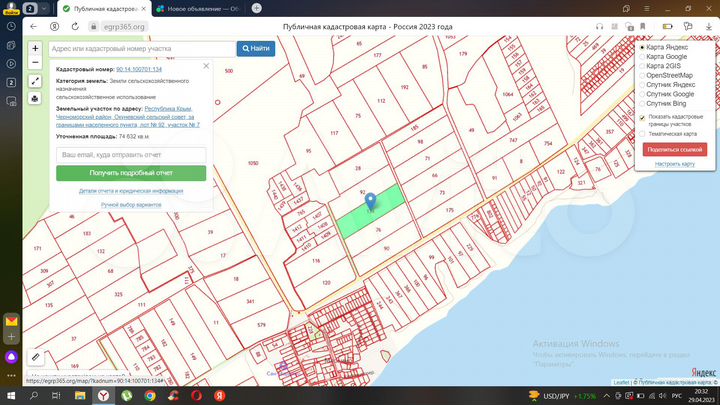Open the measure ruler tool
720x405 pixels.
(36, 356)
